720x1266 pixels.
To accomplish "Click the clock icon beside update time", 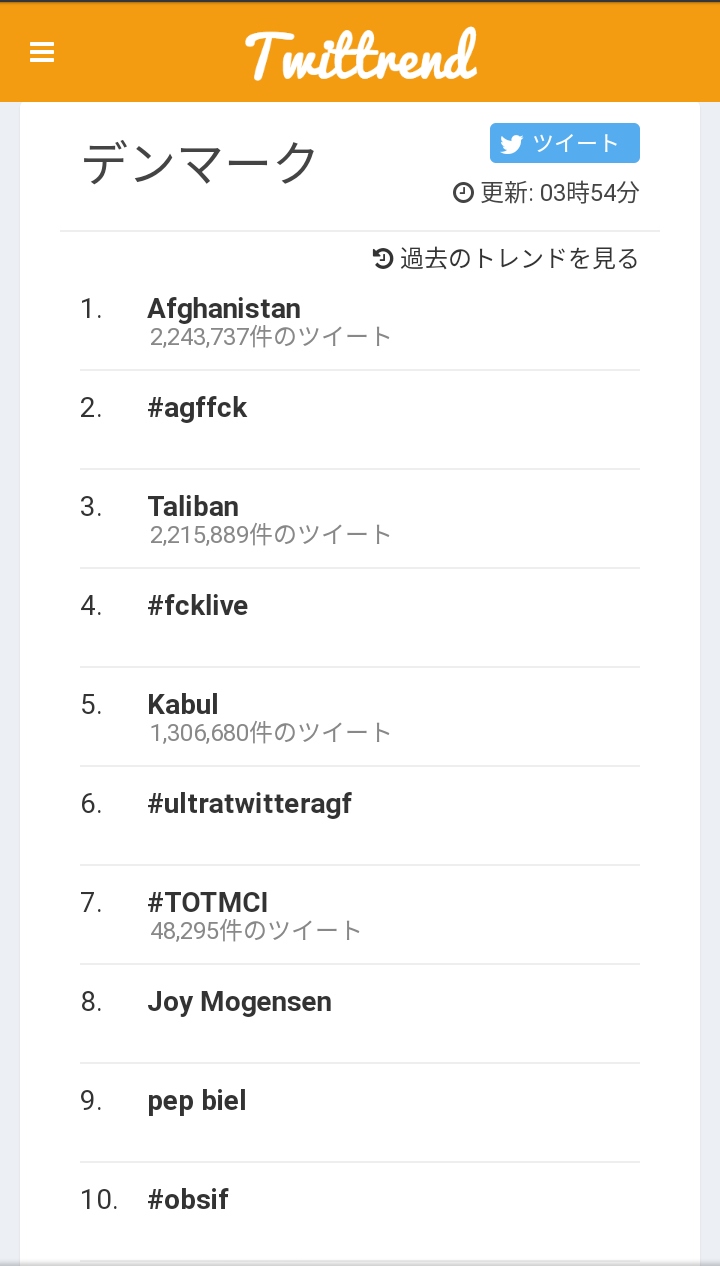I will click(463, 192).
